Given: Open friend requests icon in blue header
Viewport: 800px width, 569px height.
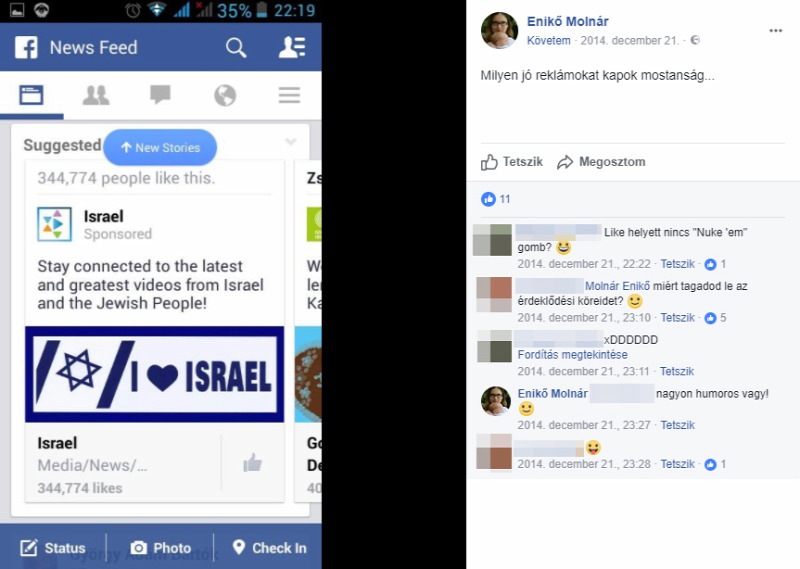Looking at the screenshot, I should (x=292, y=47).
